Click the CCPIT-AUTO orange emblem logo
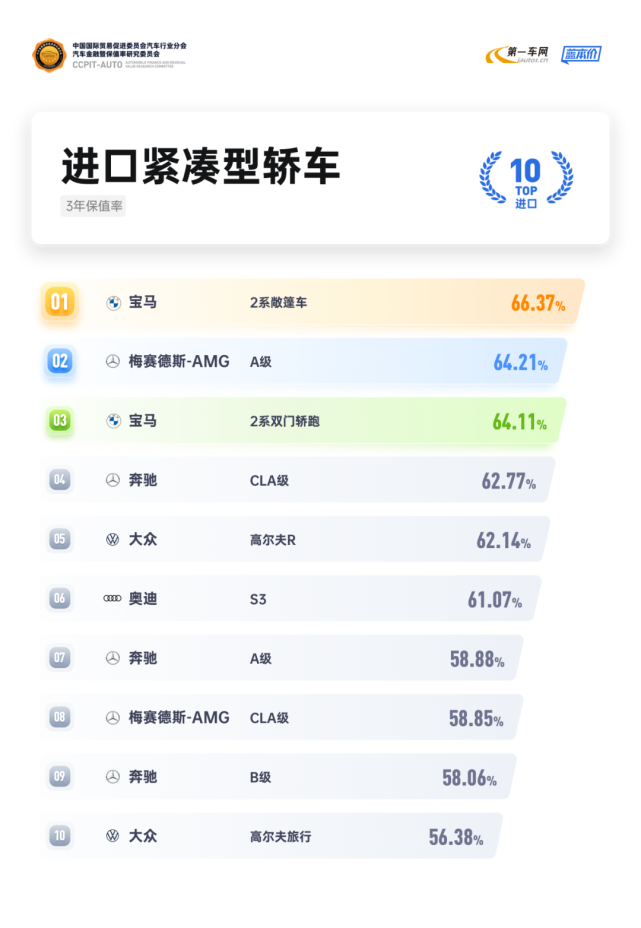641x928 pixels. point(49,55)
